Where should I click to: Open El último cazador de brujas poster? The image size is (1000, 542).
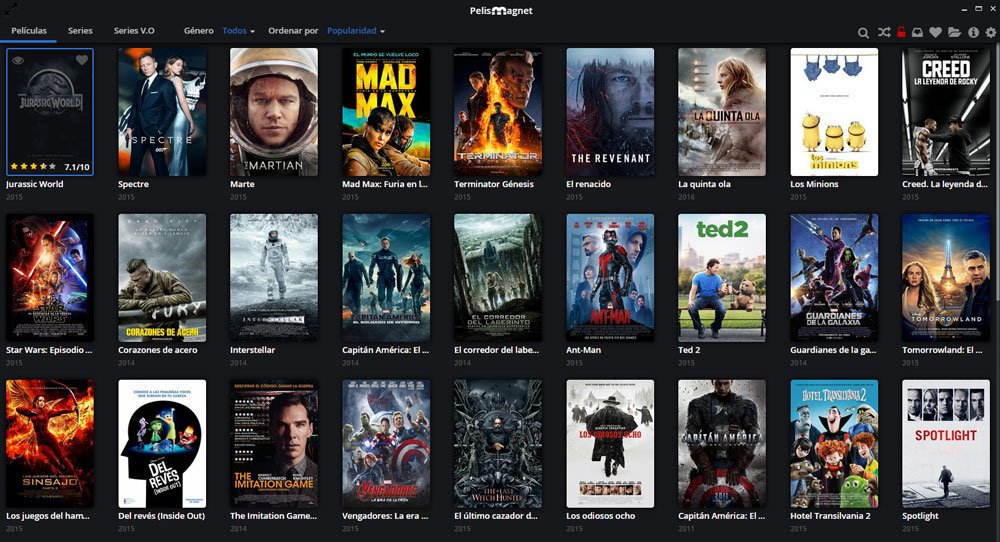497,444
